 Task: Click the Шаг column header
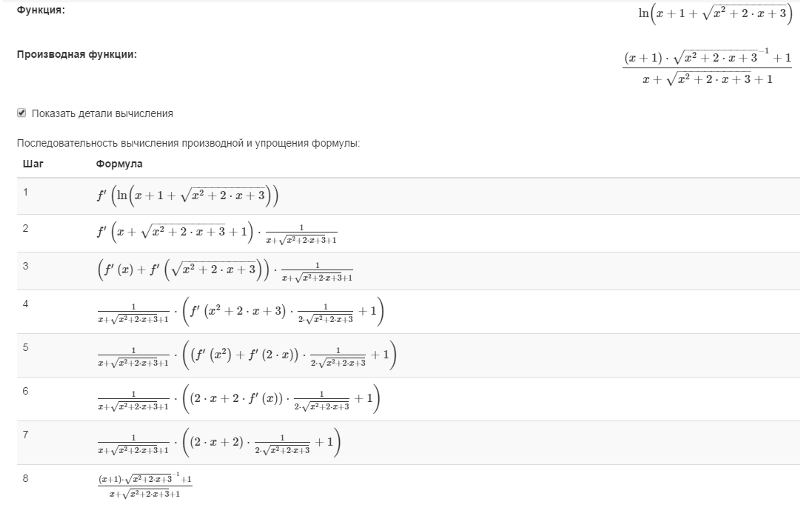(33, 164)
